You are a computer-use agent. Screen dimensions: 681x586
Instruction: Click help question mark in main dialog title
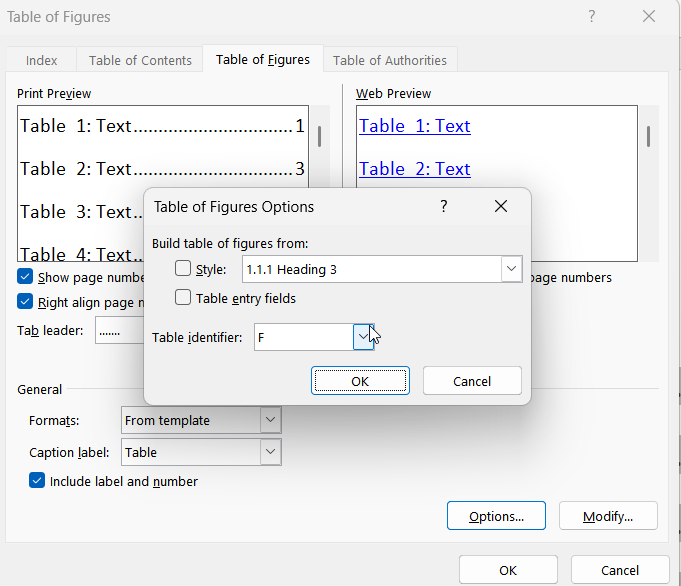tap(592, 17)
